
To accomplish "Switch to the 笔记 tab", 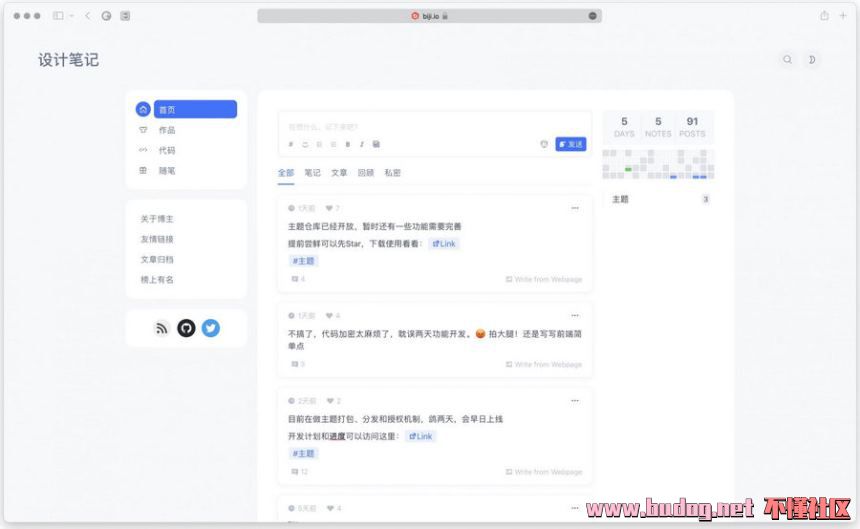I will pos(313,173).
